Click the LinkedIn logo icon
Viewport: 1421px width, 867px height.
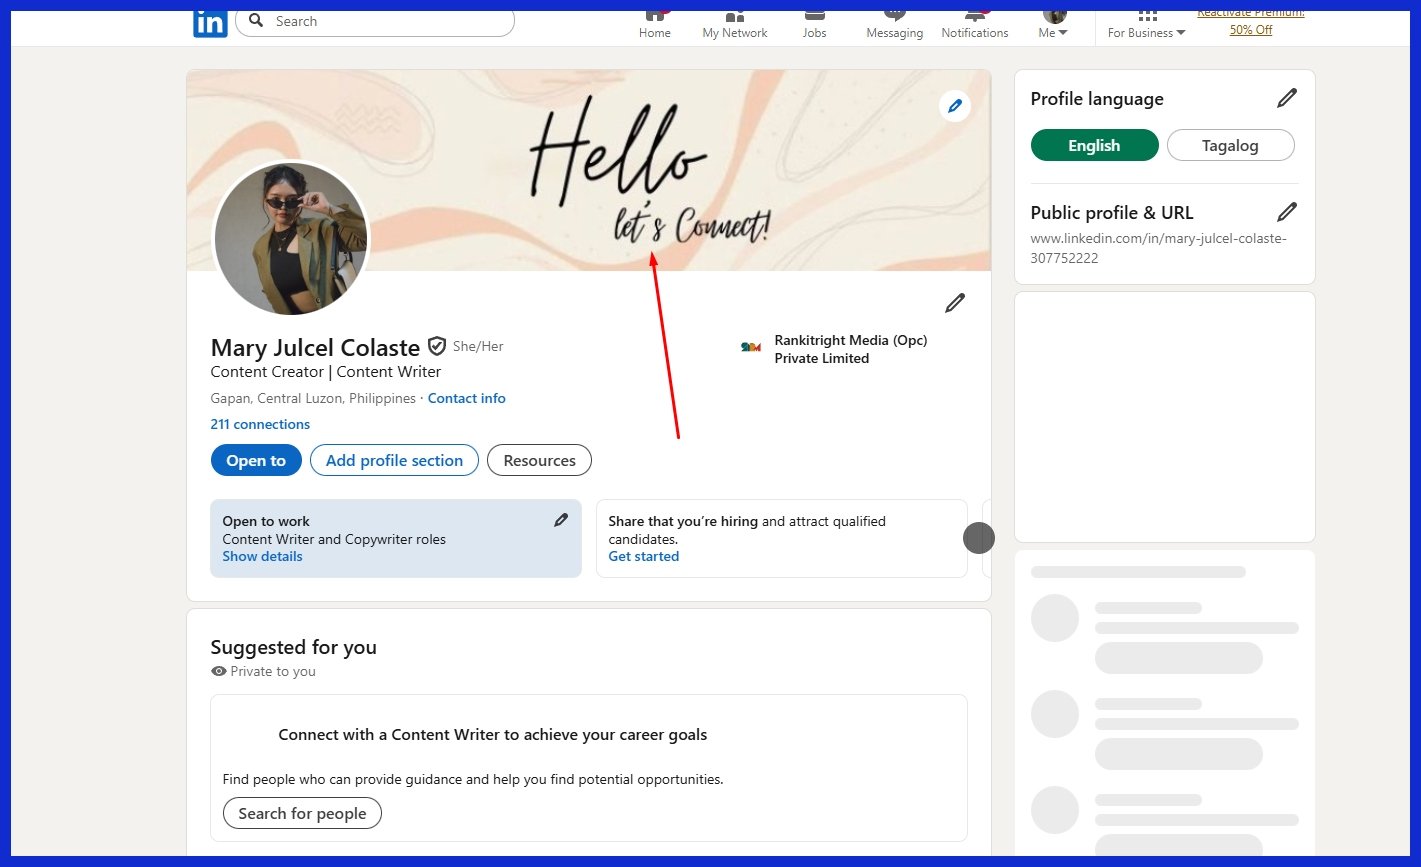coord(210,23)
